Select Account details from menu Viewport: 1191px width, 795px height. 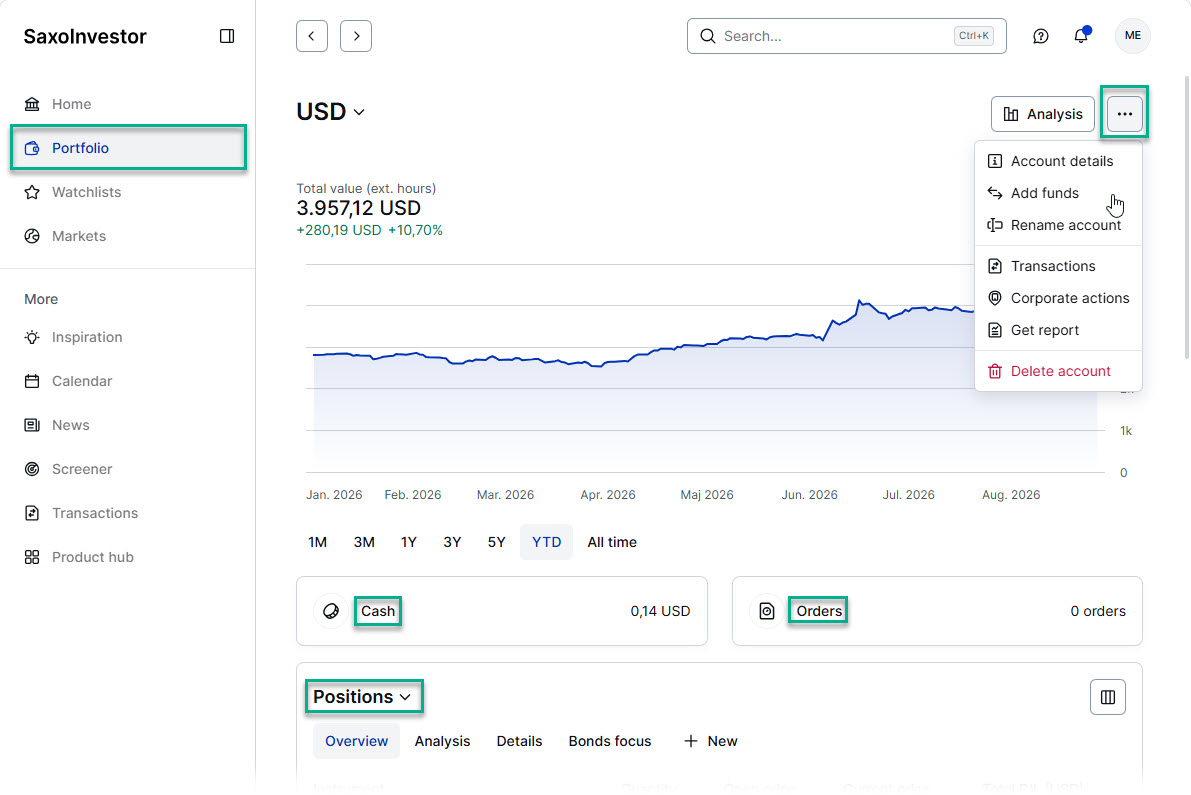point(1058,161)
